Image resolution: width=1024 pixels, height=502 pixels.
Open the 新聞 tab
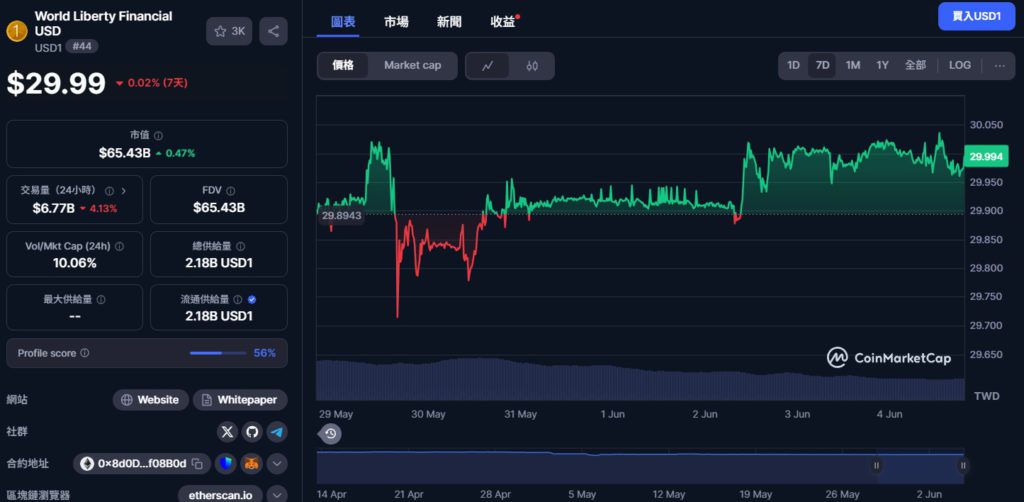(449, 21)
